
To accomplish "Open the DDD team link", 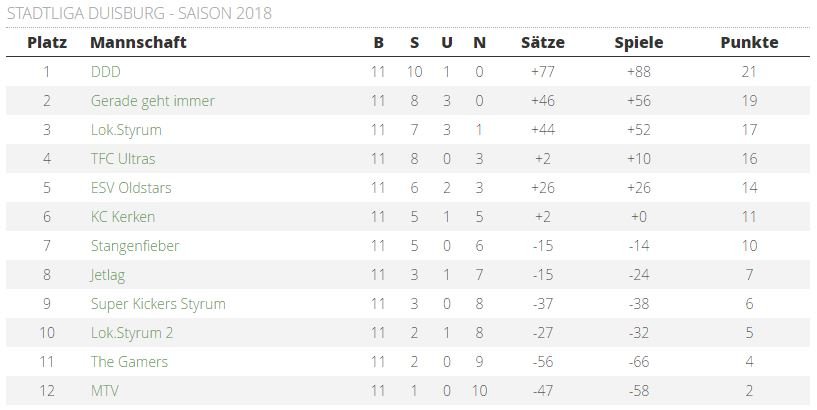I will tap(105, 72).
